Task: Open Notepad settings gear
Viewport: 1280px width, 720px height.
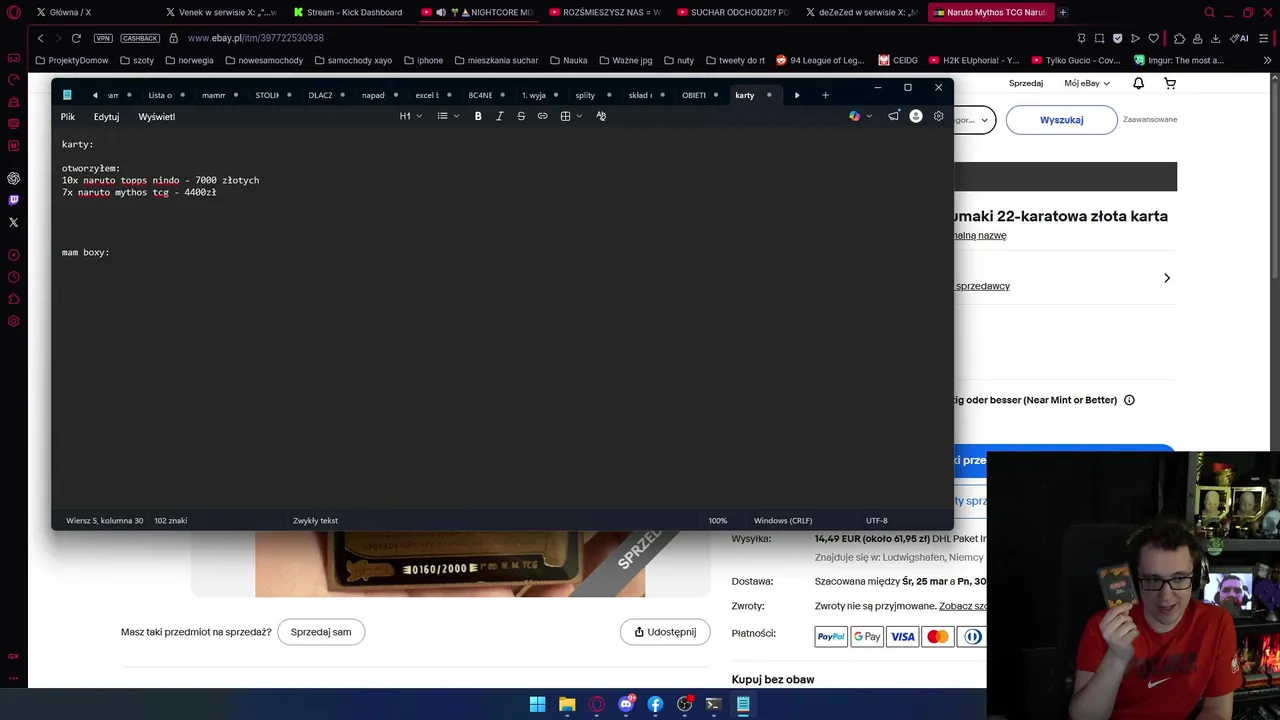Action: (x=938, y=116)
